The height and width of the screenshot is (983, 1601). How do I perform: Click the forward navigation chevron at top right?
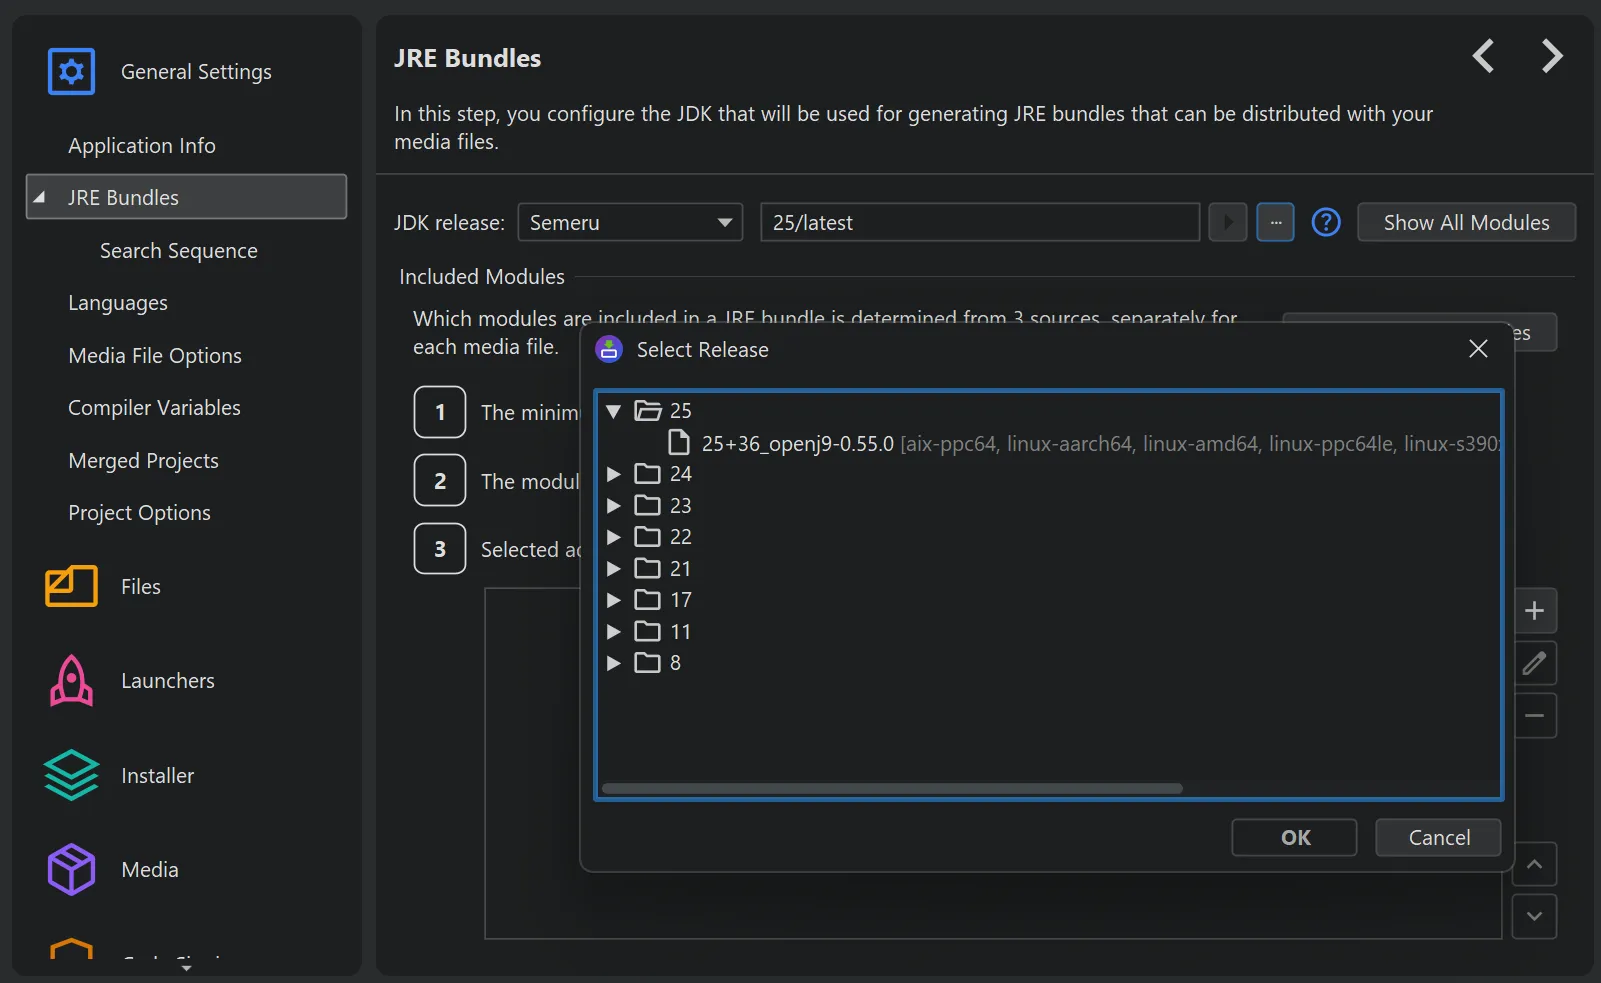click(x=1551, y=57)
